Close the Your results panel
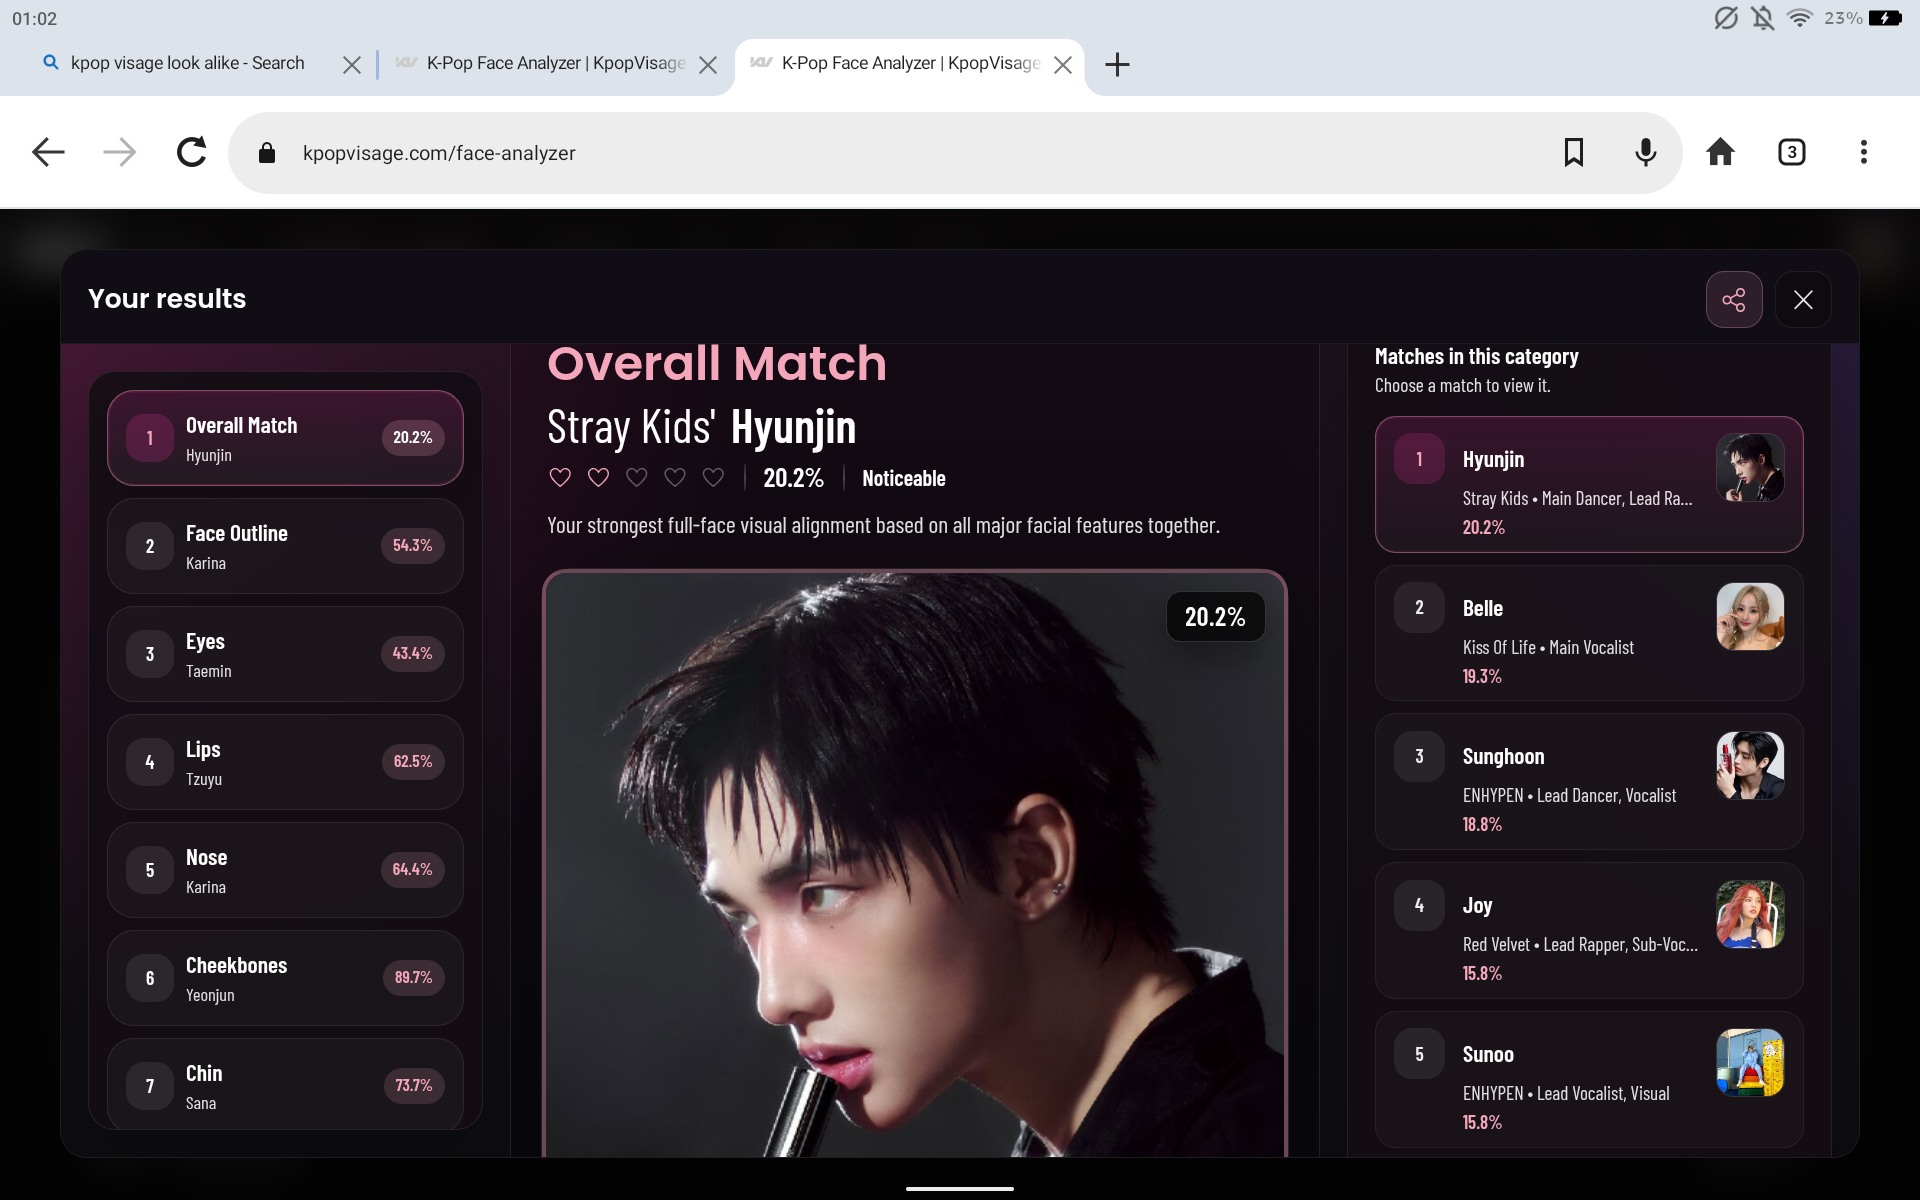1920x1200 pixels. pyautogui.click(x=1803, y=299)
